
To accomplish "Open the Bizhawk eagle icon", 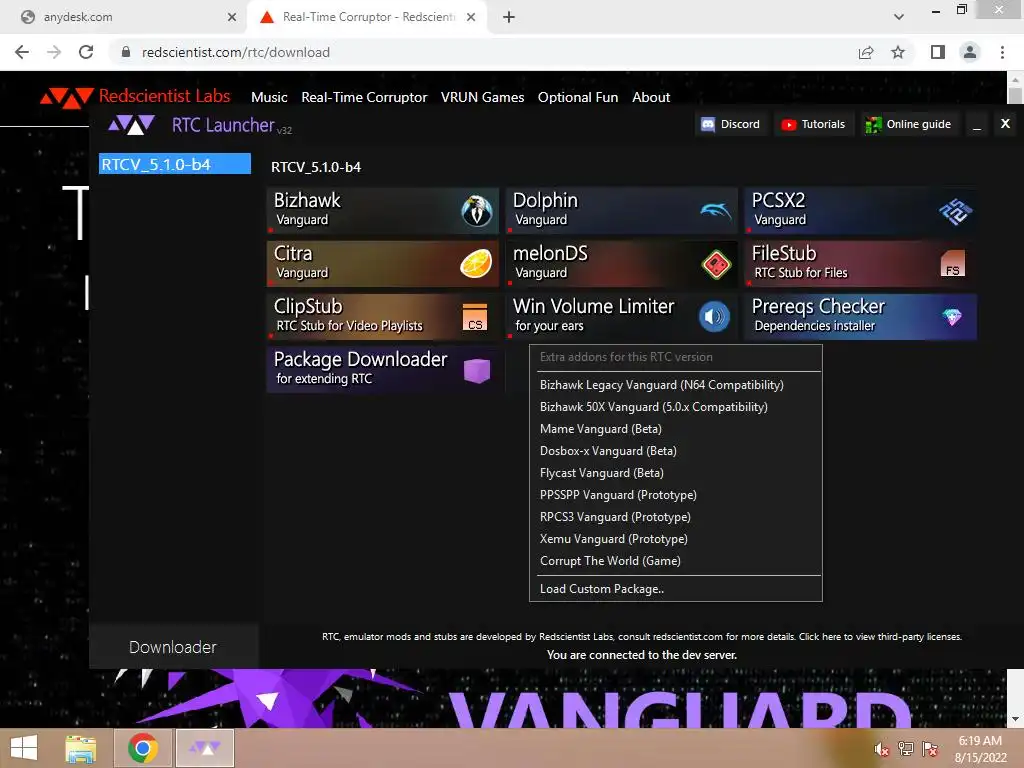I will click(477, 211).
